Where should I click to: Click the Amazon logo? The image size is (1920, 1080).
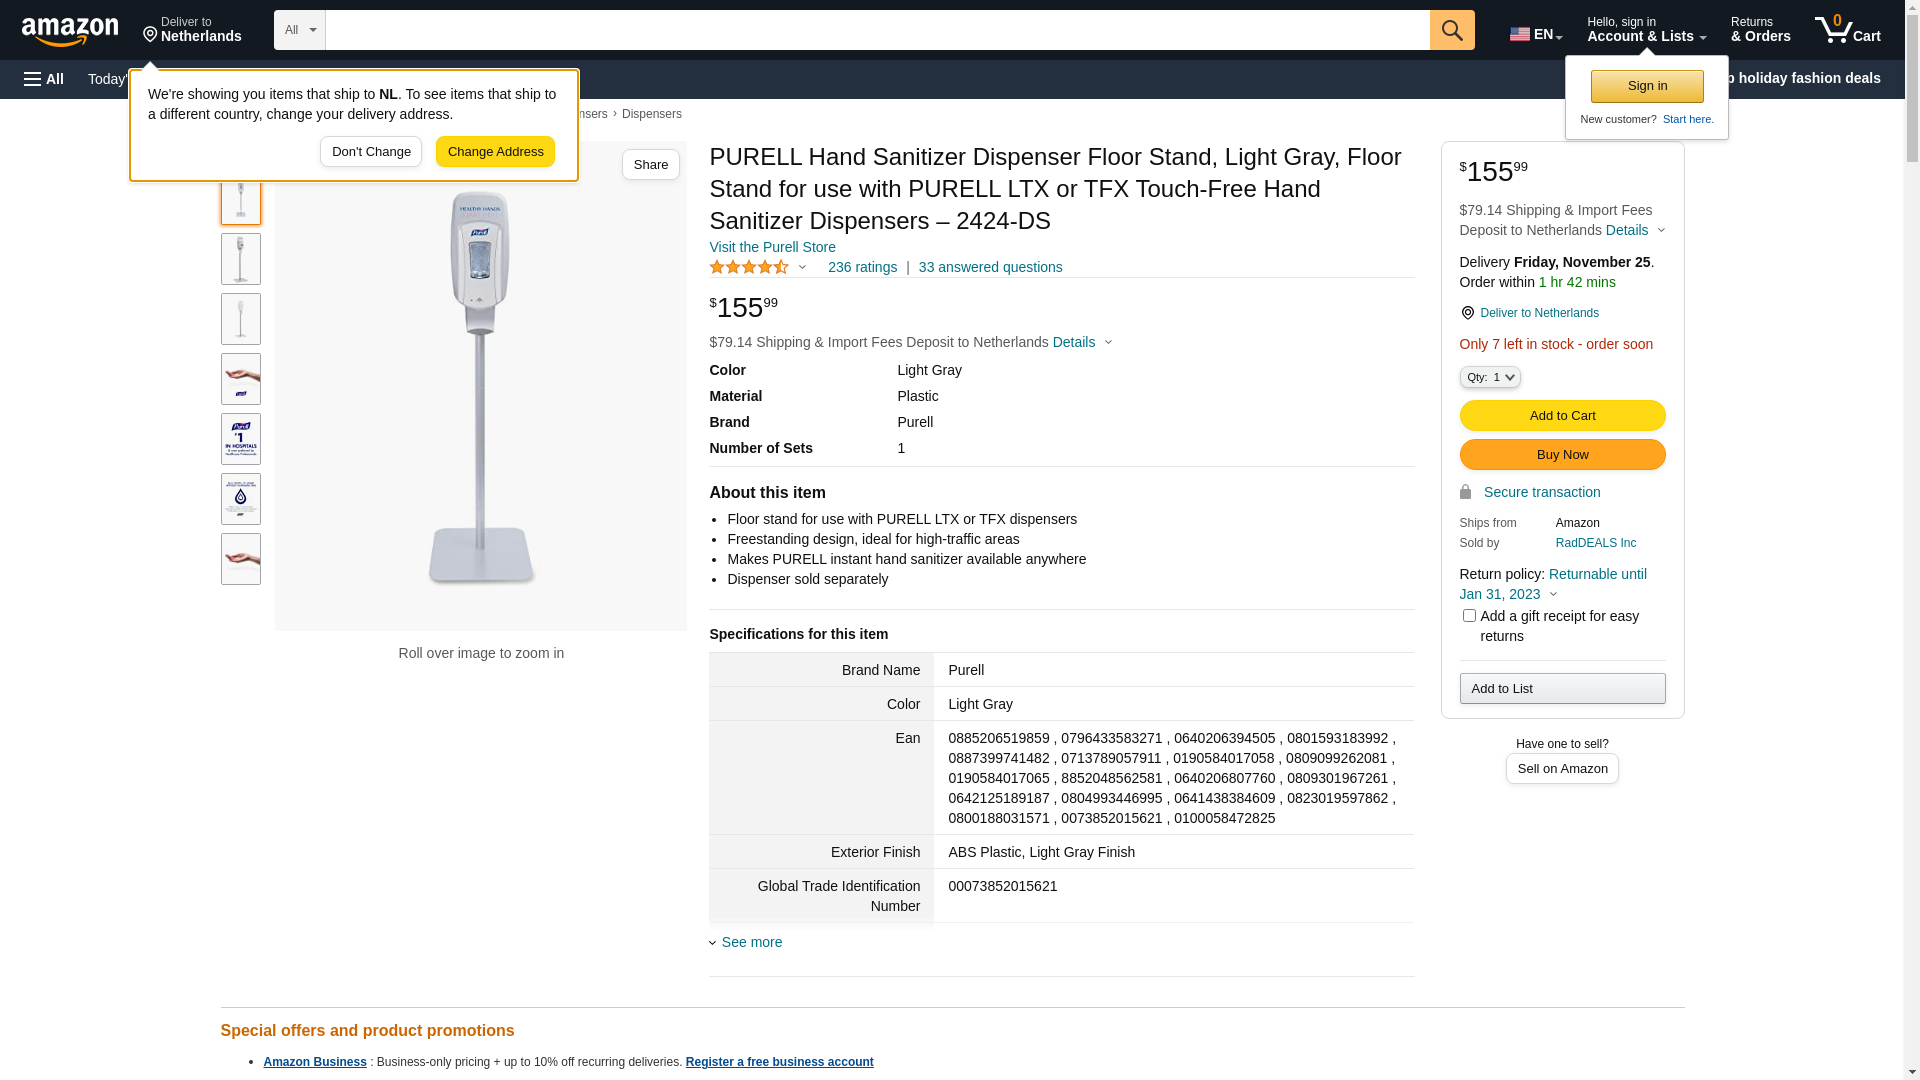coord(70,32)
